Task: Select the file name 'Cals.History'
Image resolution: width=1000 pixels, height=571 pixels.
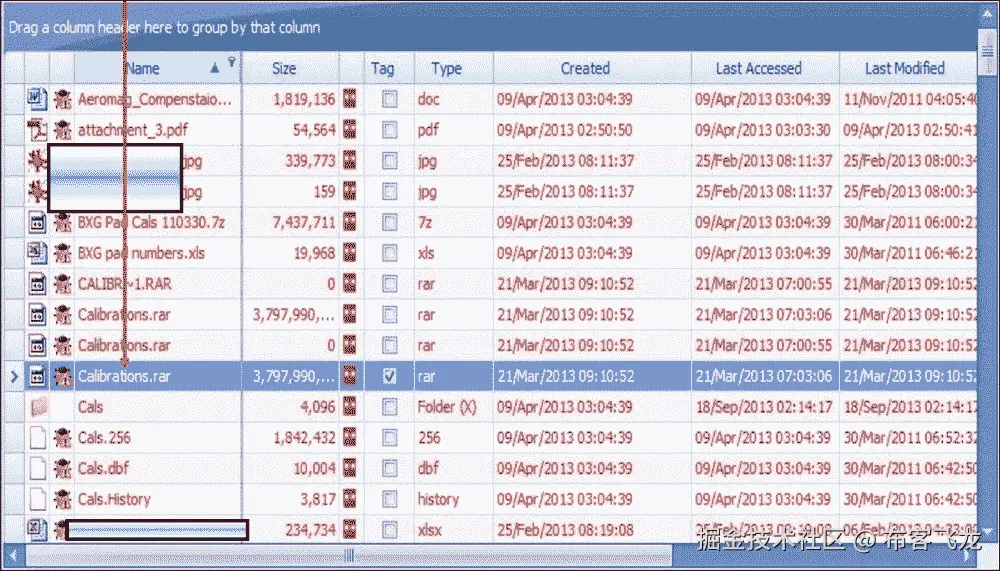Action: pos(114,500)
